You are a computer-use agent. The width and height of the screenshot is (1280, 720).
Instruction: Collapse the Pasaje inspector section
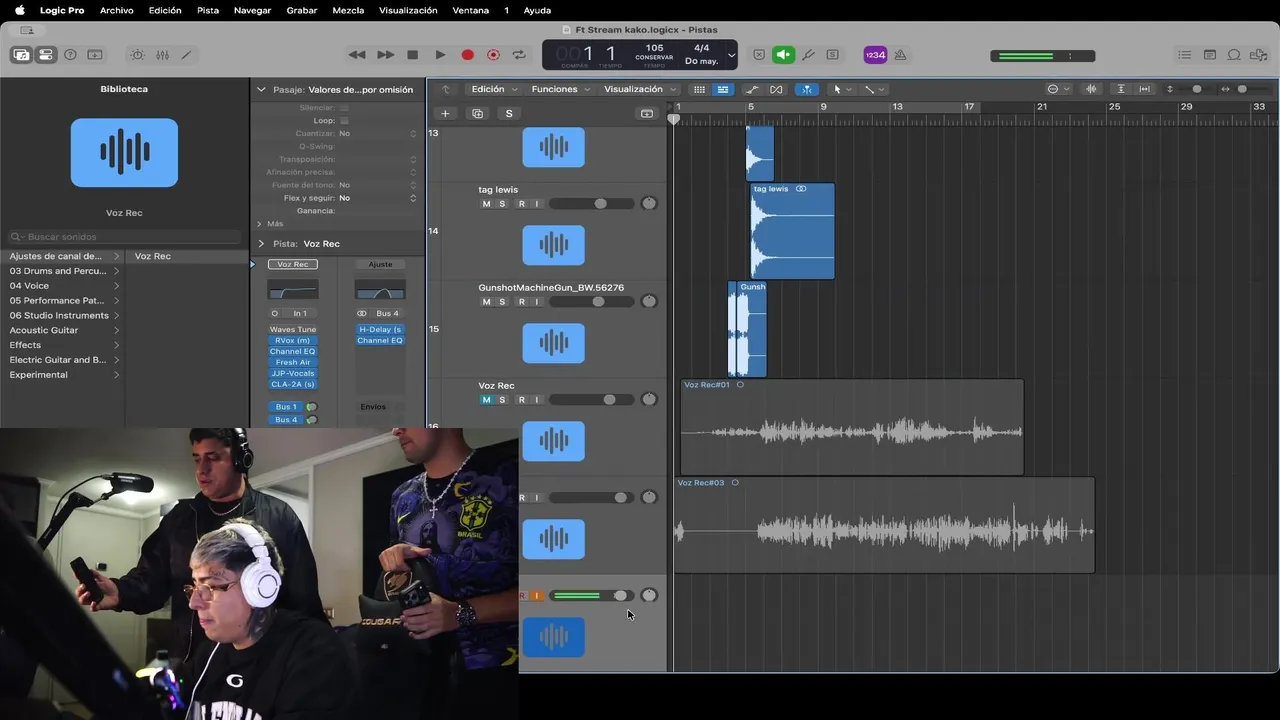click(x=261, y=89)
